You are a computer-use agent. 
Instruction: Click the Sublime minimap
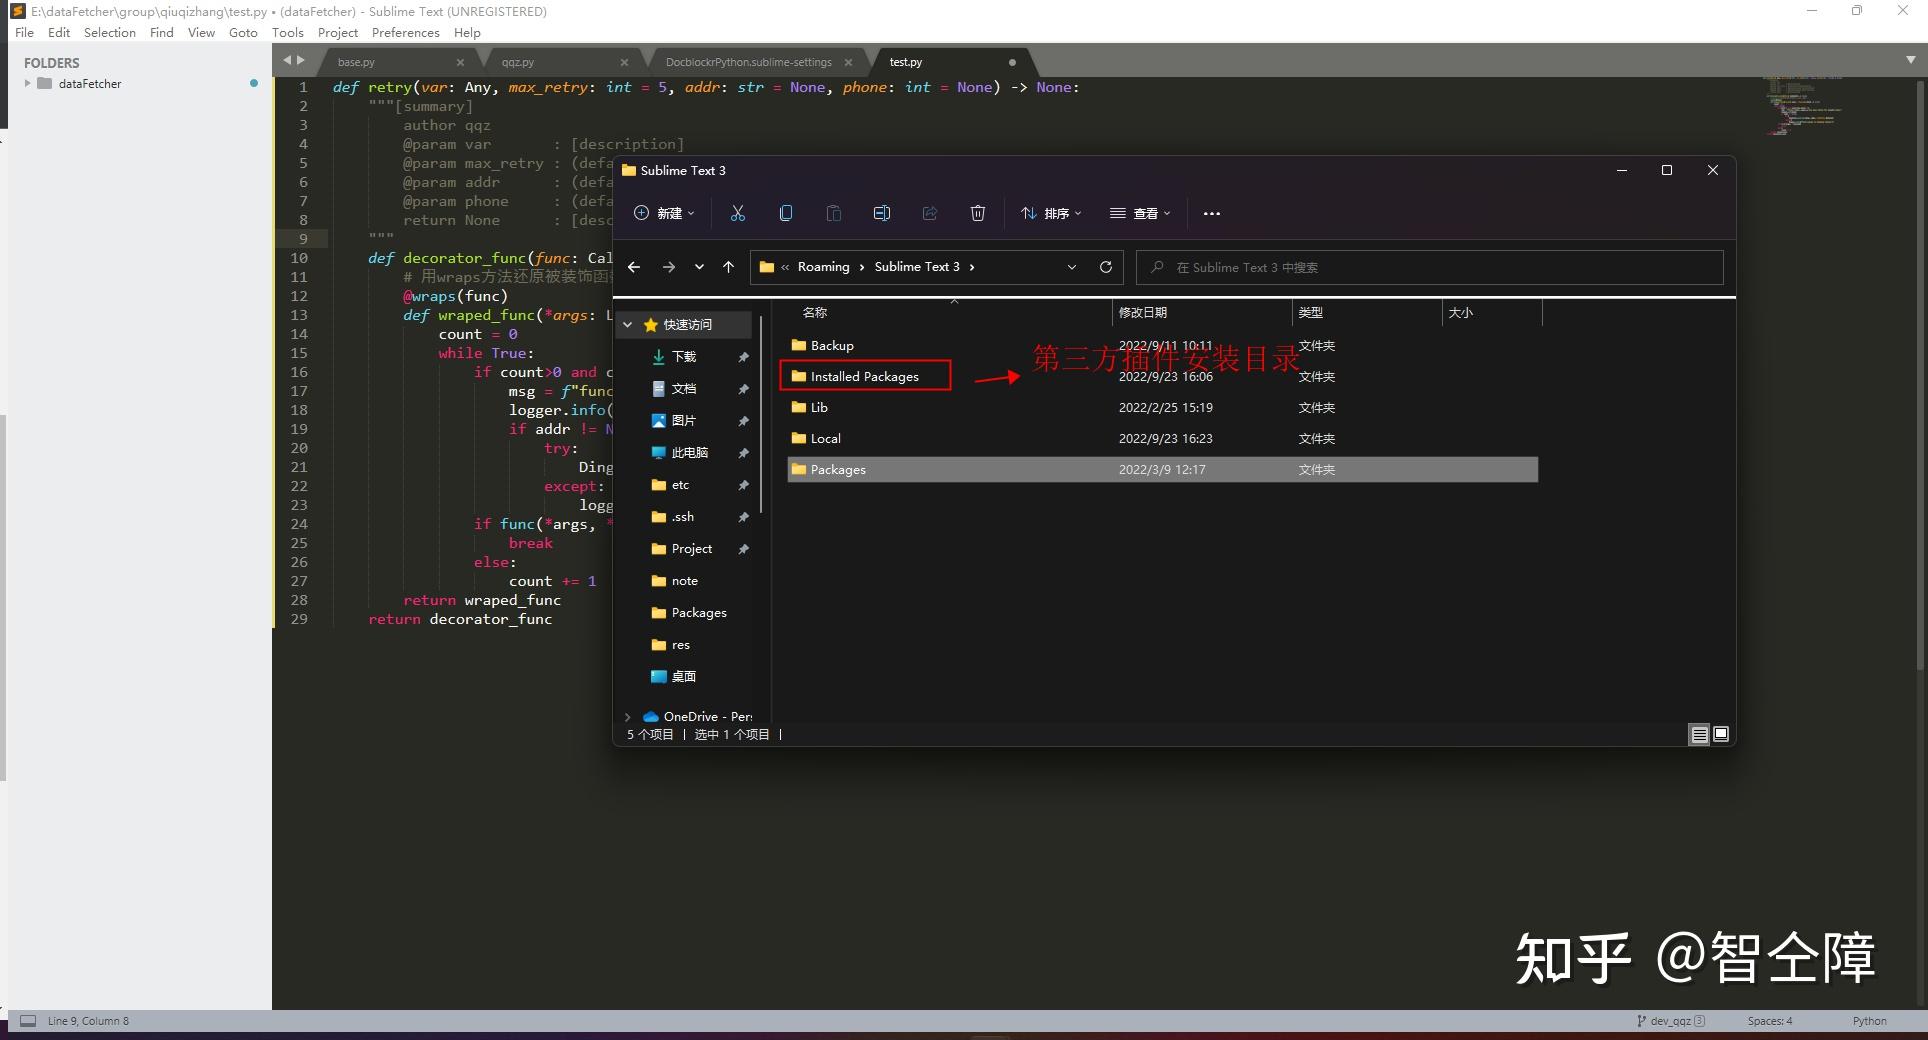[x=1804, y=105]
